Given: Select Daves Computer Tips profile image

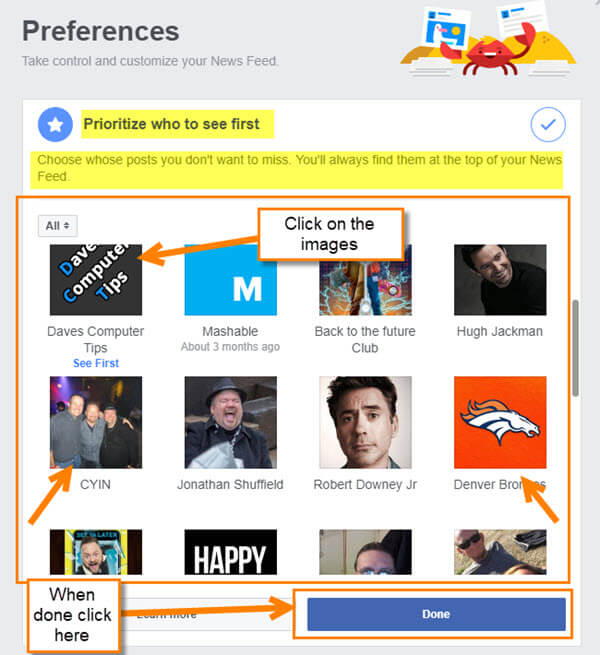Looking at the screenshot, I should (x=96, y=279).
